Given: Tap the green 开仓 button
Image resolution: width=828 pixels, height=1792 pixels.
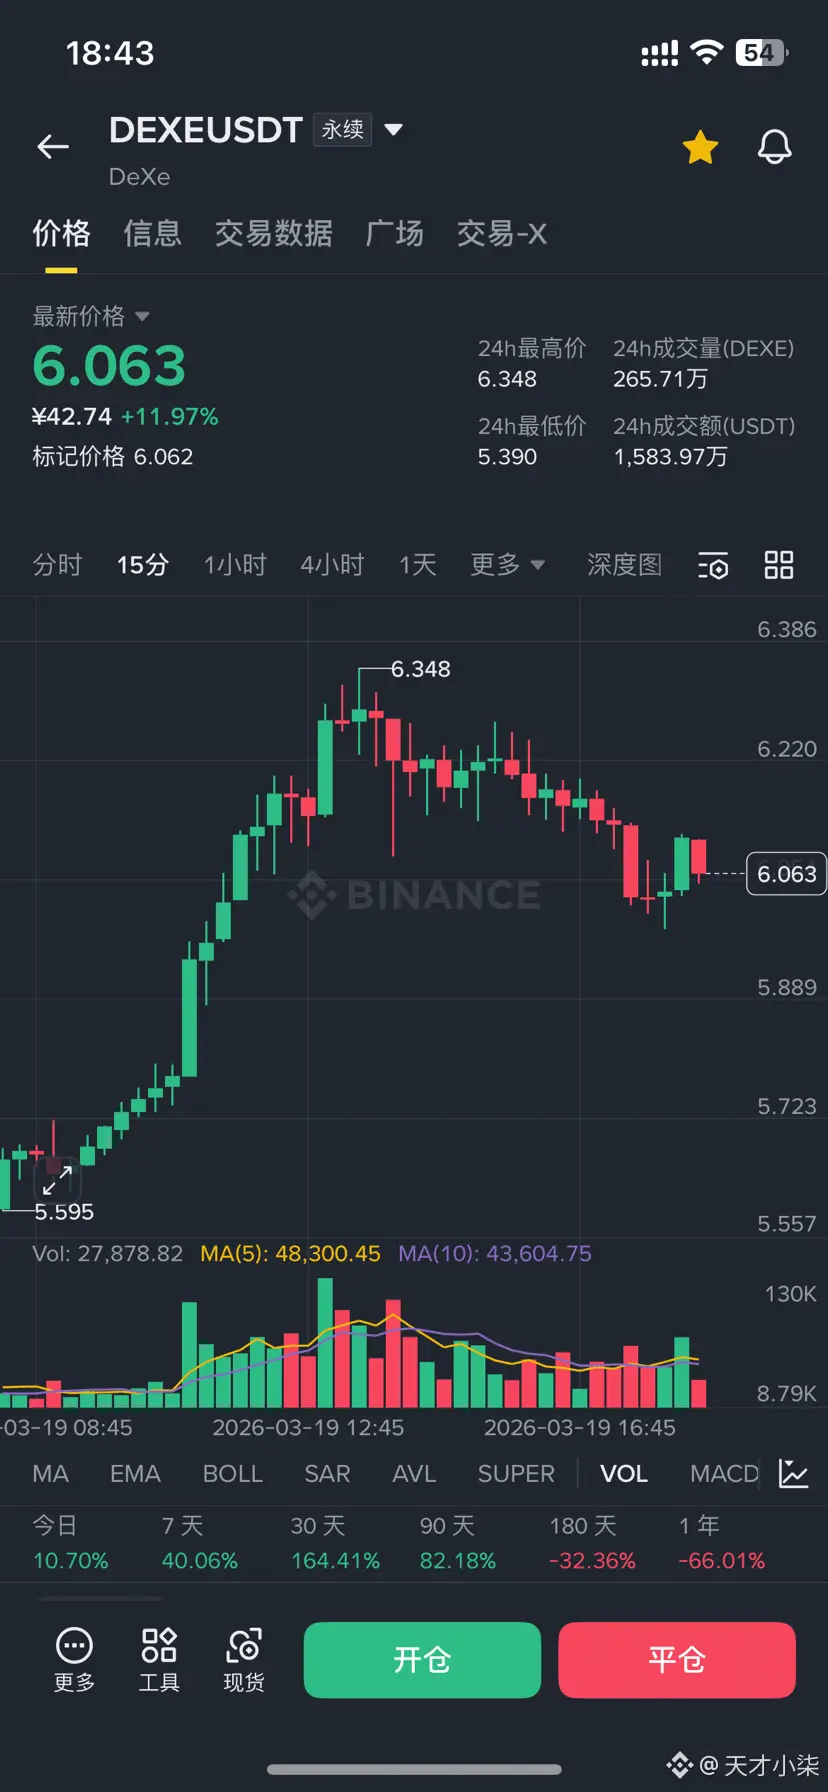Looking at the screenshot, I should 422,1660.
